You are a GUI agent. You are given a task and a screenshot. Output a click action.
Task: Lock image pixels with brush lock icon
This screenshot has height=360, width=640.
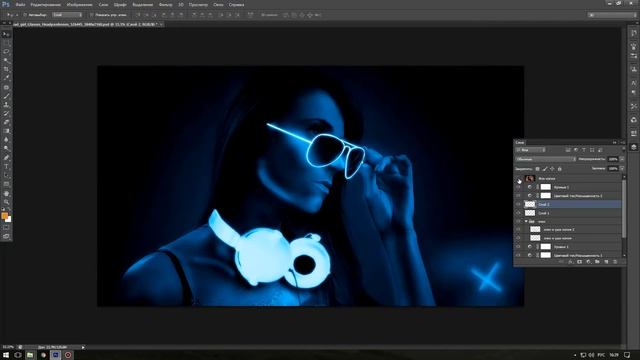pos(545,169)
